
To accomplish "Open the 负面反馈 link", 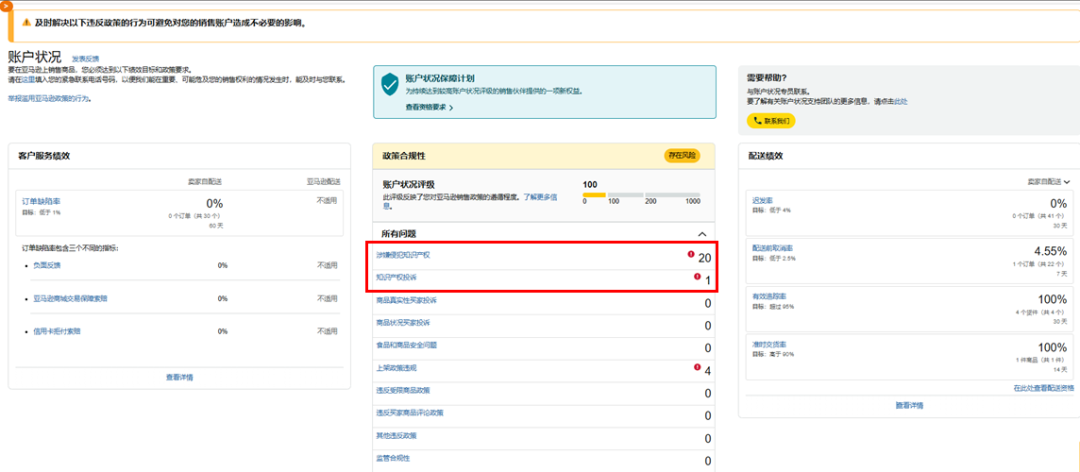I will click(x=46, y=265).
